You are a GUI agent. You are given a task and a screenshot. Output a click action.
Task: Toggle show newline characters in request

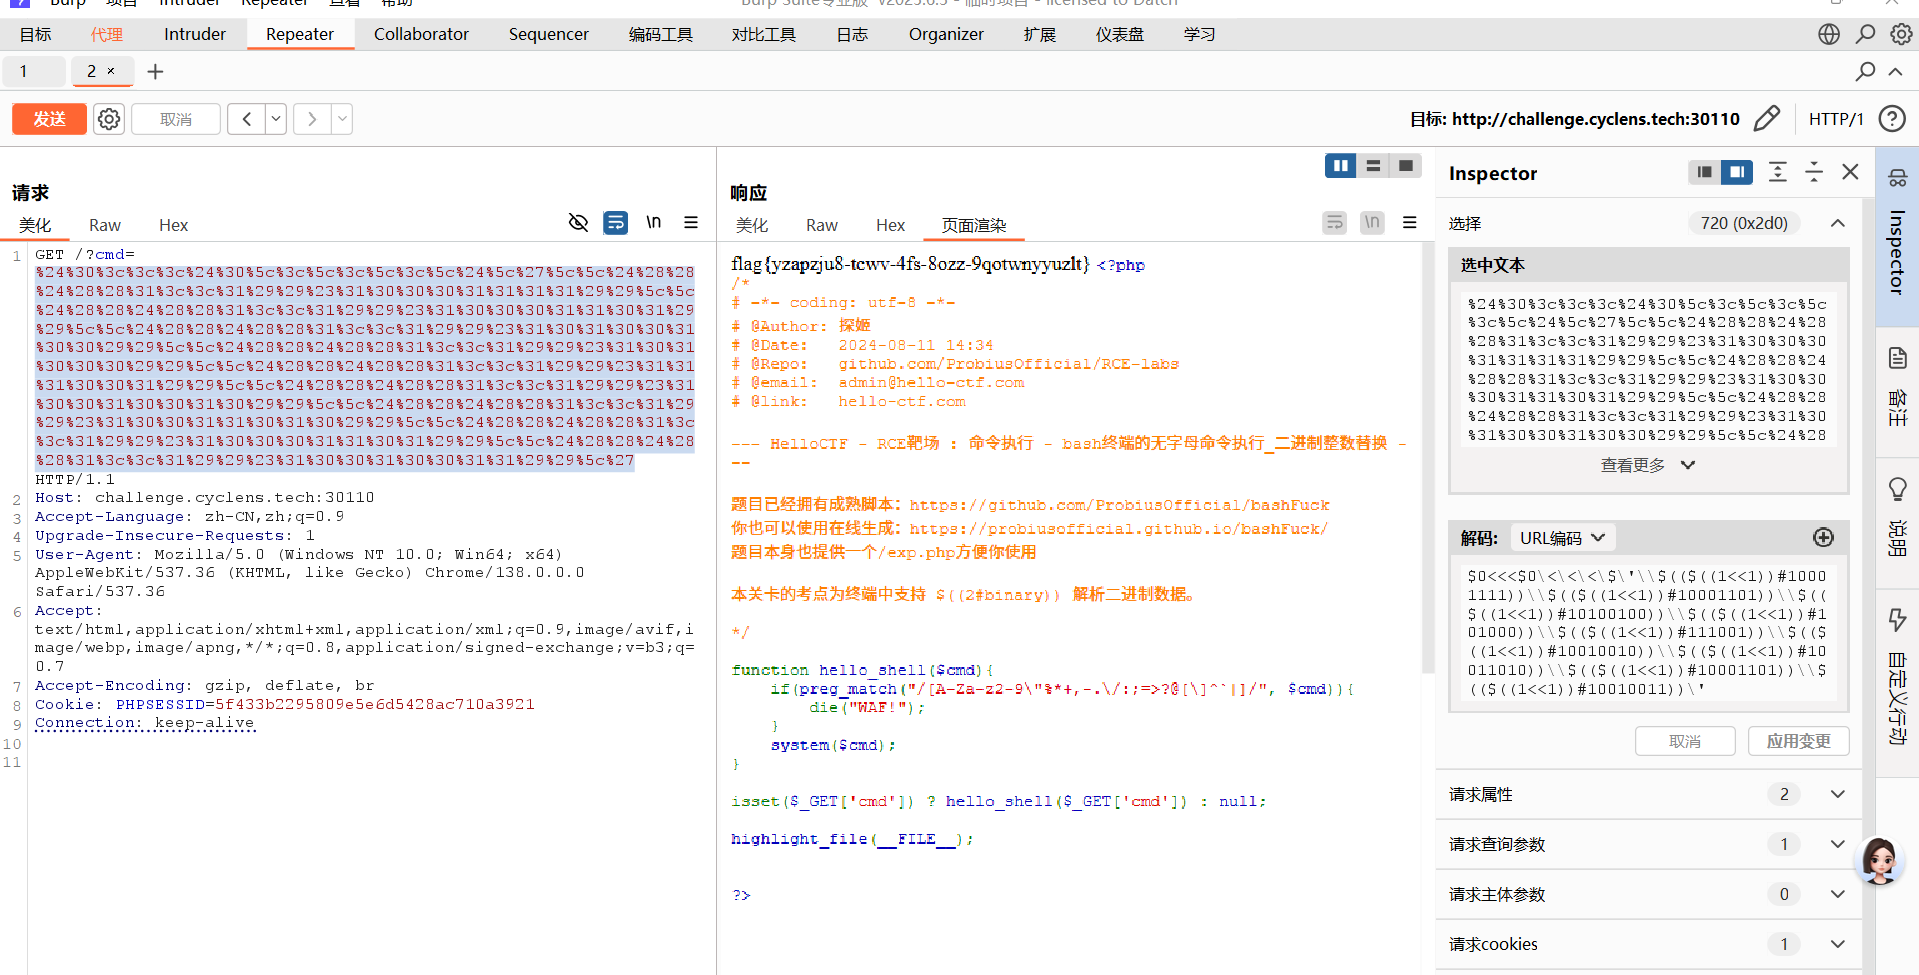(x=653, y=222)
